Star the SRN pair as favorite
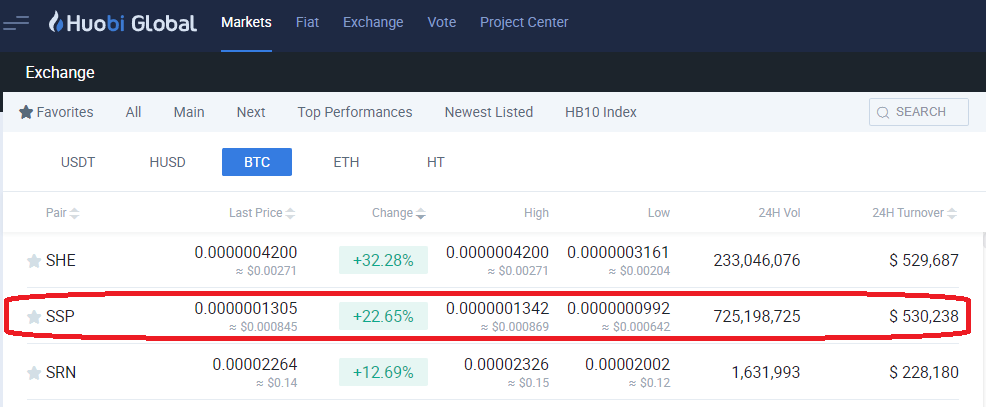The width and height of the screenshot is (986, 407). tap(34, 373)
